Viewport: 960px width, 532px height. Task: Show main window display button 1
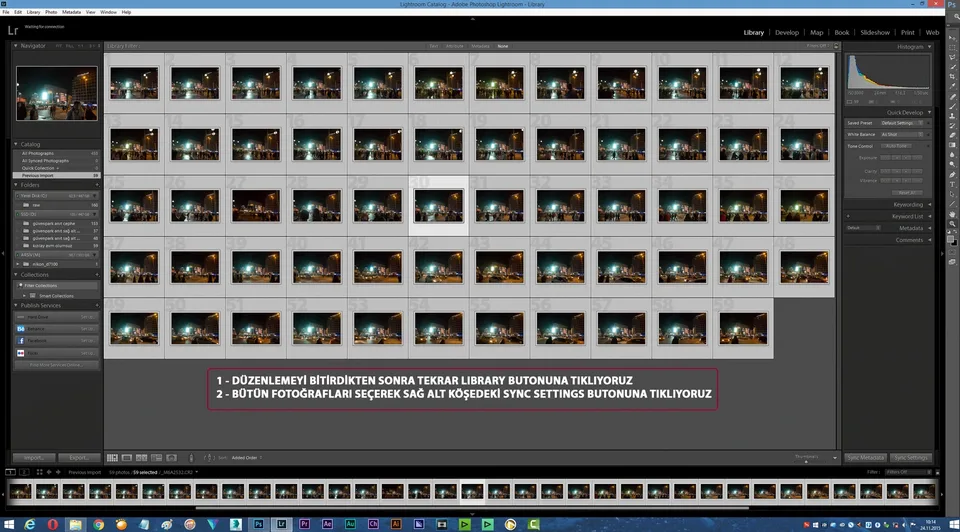pyautogui.click(x=10, y=472)
